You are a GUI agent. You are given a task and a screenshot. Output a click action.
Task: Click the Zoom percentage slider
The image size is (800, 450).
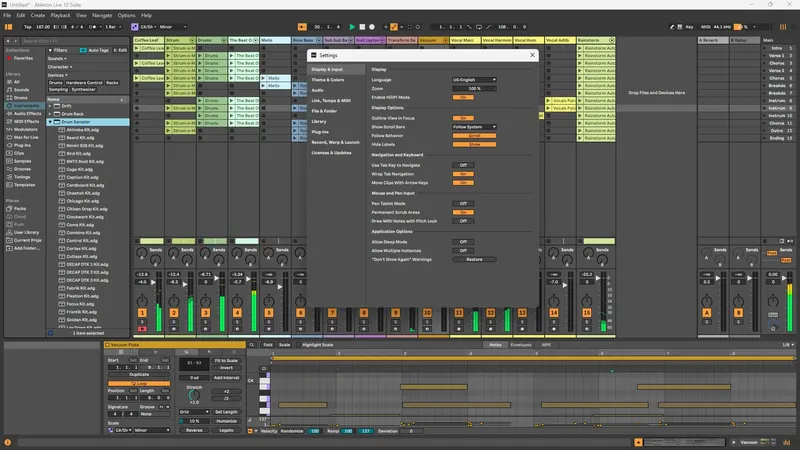tap(474, 88)
